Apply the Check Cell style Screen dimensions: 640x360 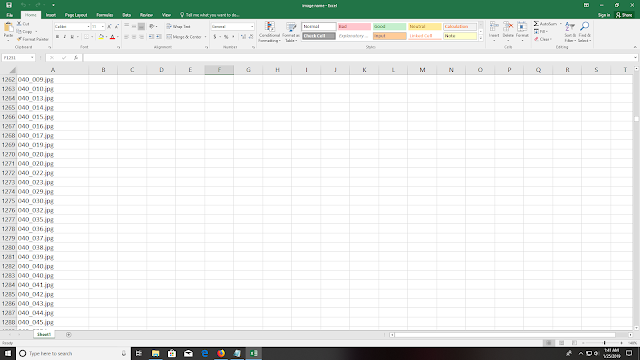pyautogui.click(x=319, y=36)
